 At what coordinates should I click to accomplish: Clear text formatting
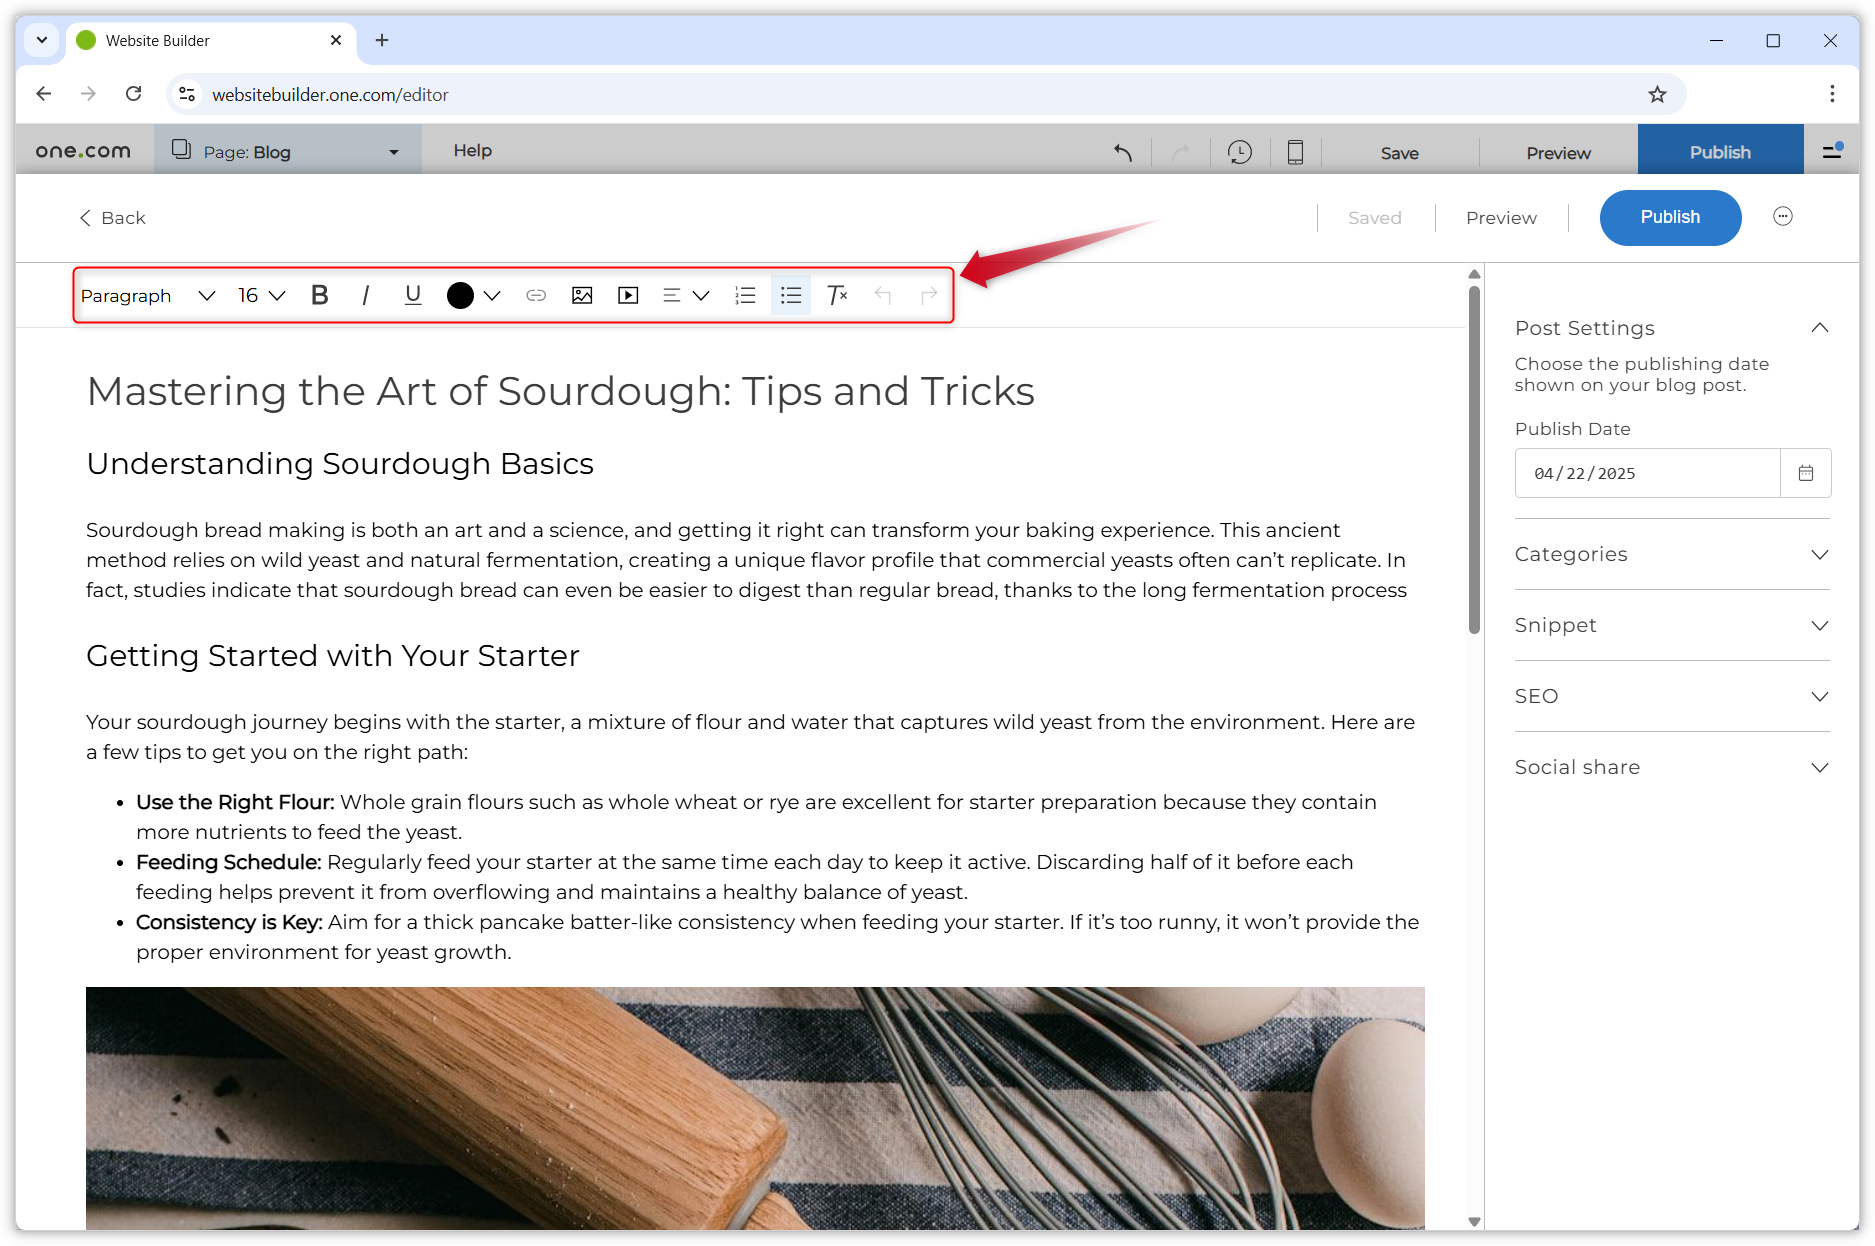[x=837, y=295]
